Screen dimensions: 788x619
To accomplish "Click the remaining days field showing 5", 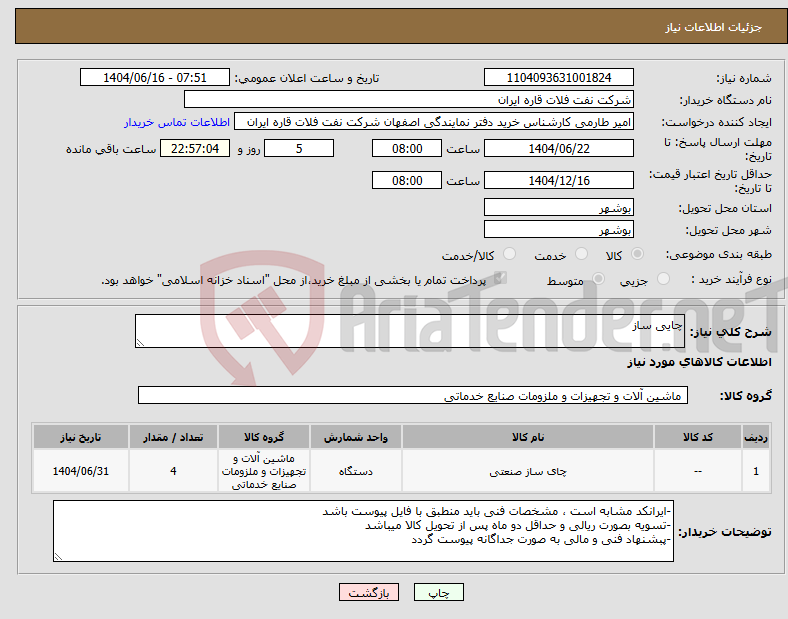I will click(x=299, y=149).
